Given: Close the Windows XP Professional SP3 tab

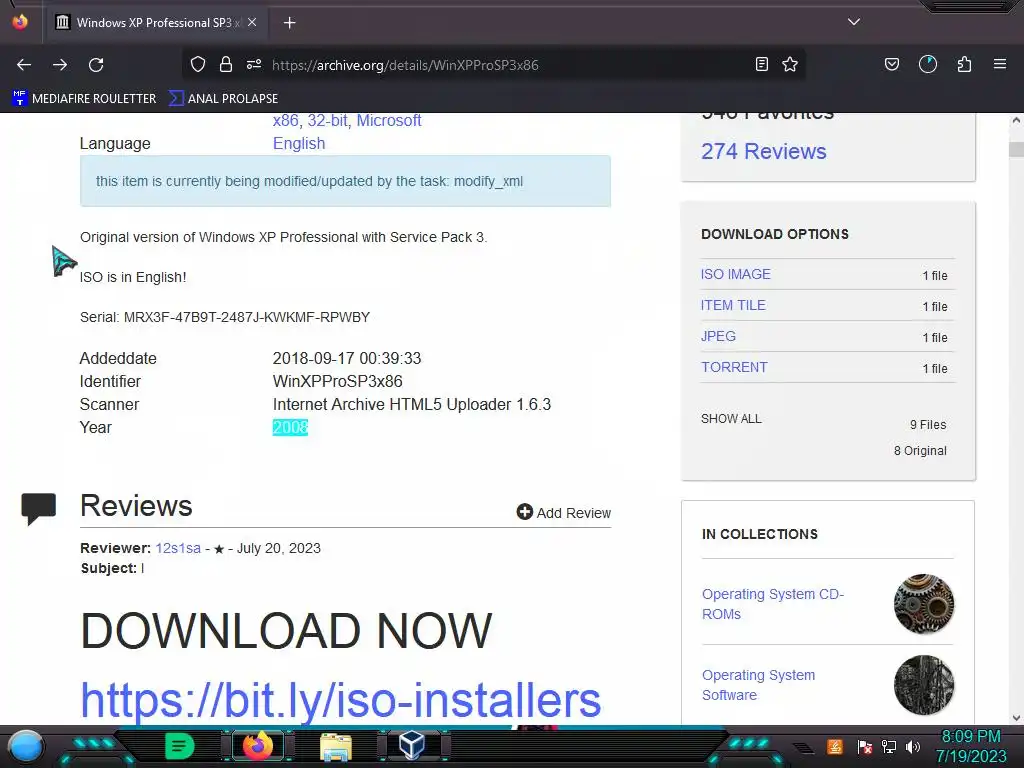Looking at the screenshot, I should coord(252,22).
